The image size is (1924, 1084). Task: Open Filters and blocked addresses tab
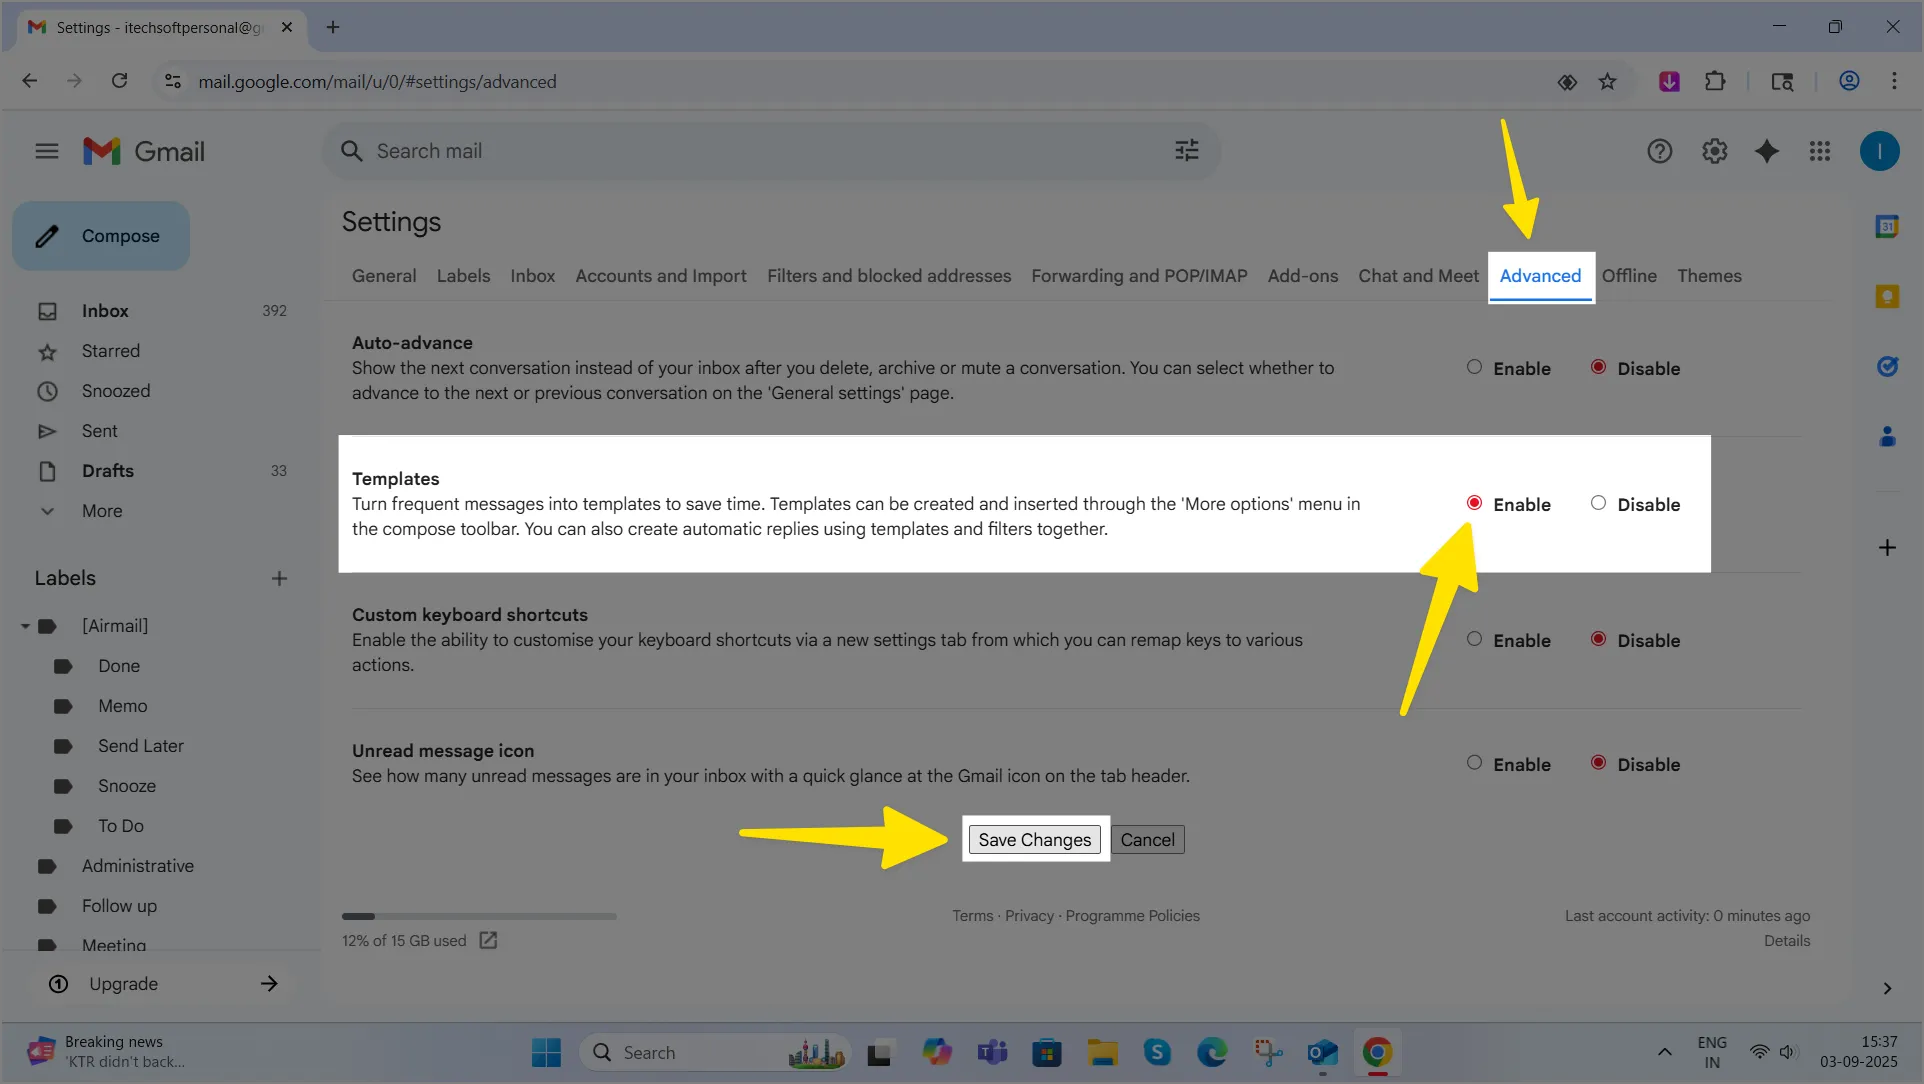[888, 276]
